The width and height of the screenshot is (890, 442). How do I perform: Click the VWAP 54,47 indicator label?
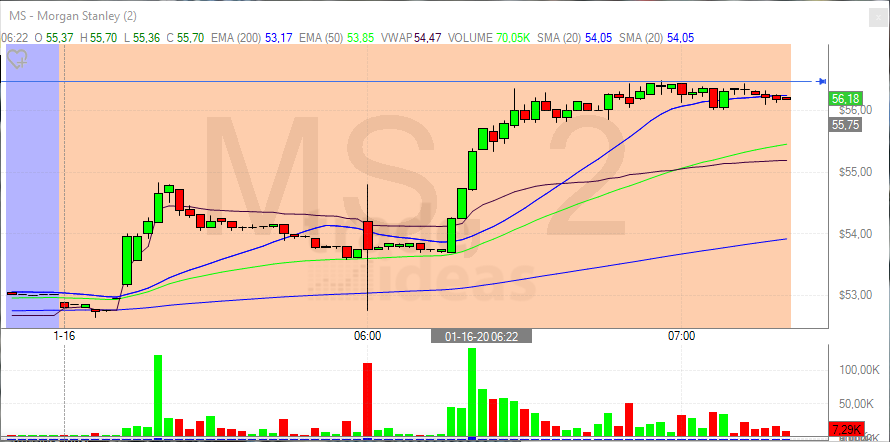412,38
